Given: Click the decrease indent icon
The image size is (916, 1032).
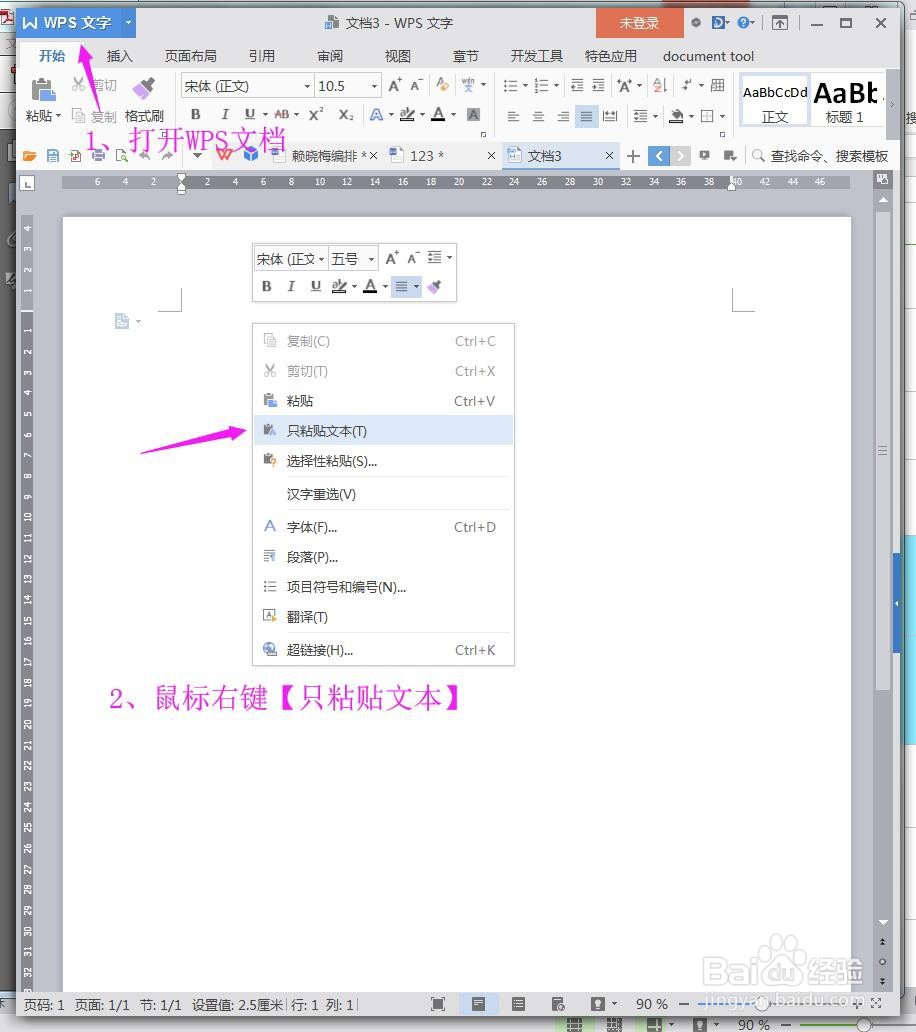Looking at the screenshot, I should 577,86.
